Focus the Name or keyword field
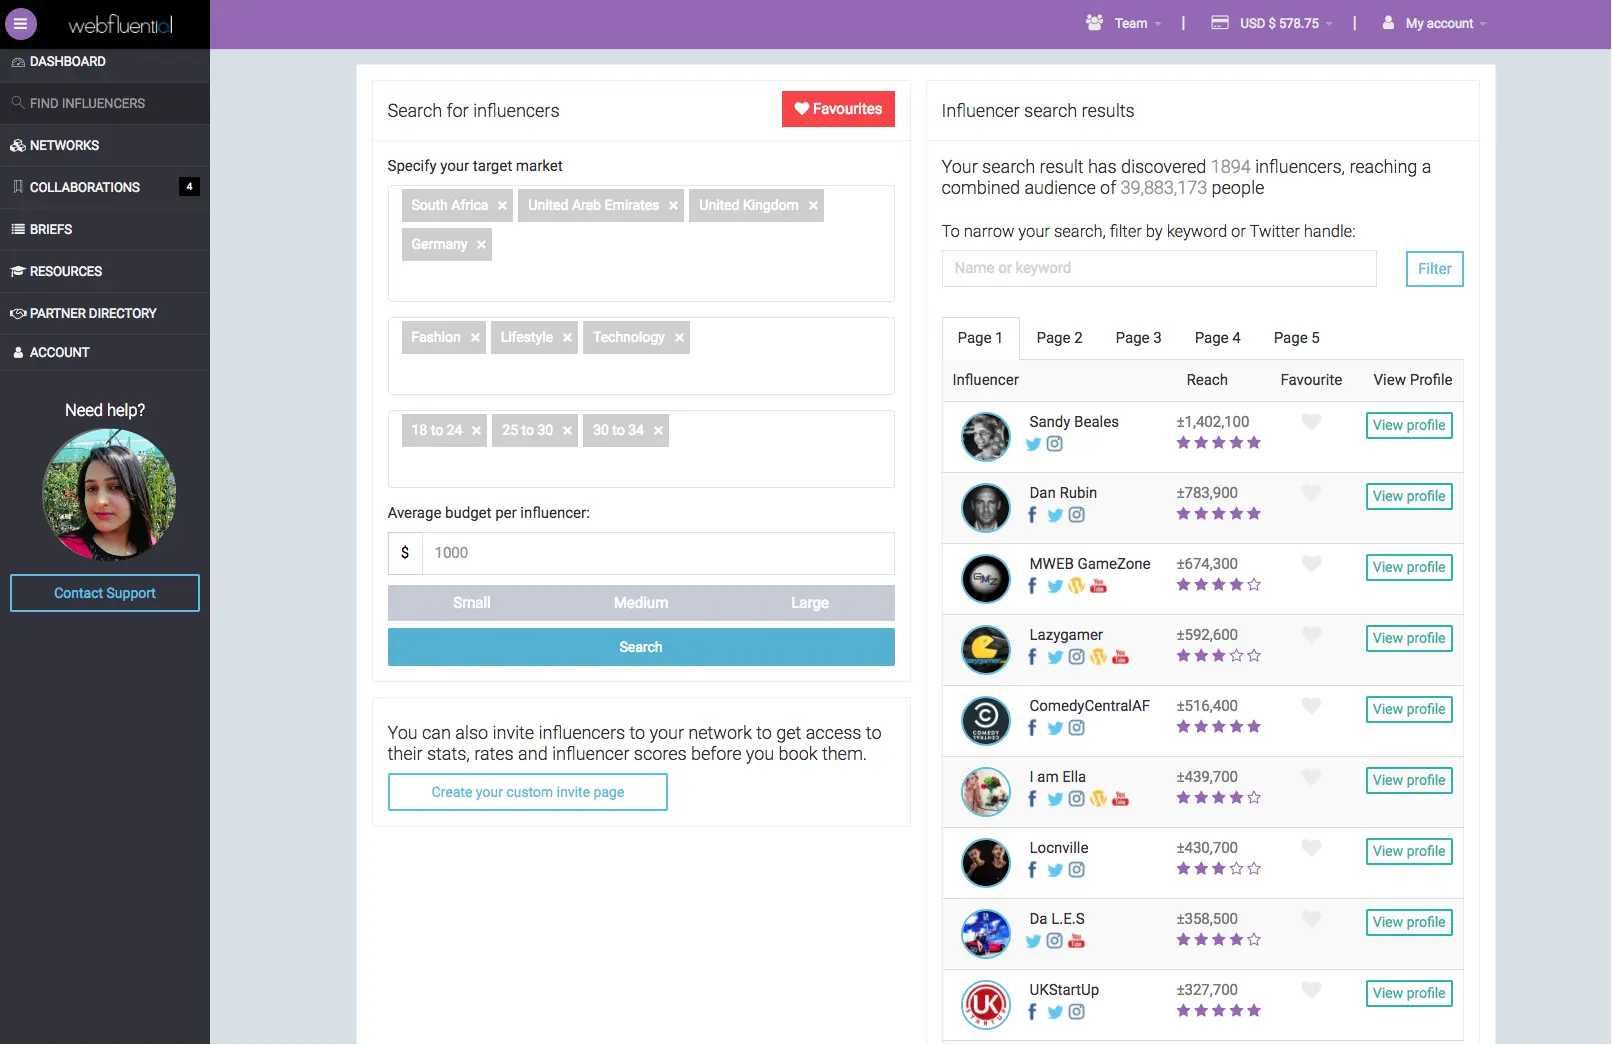This screenshot has height=1045, width=1612. click(x=1158, y=268)
